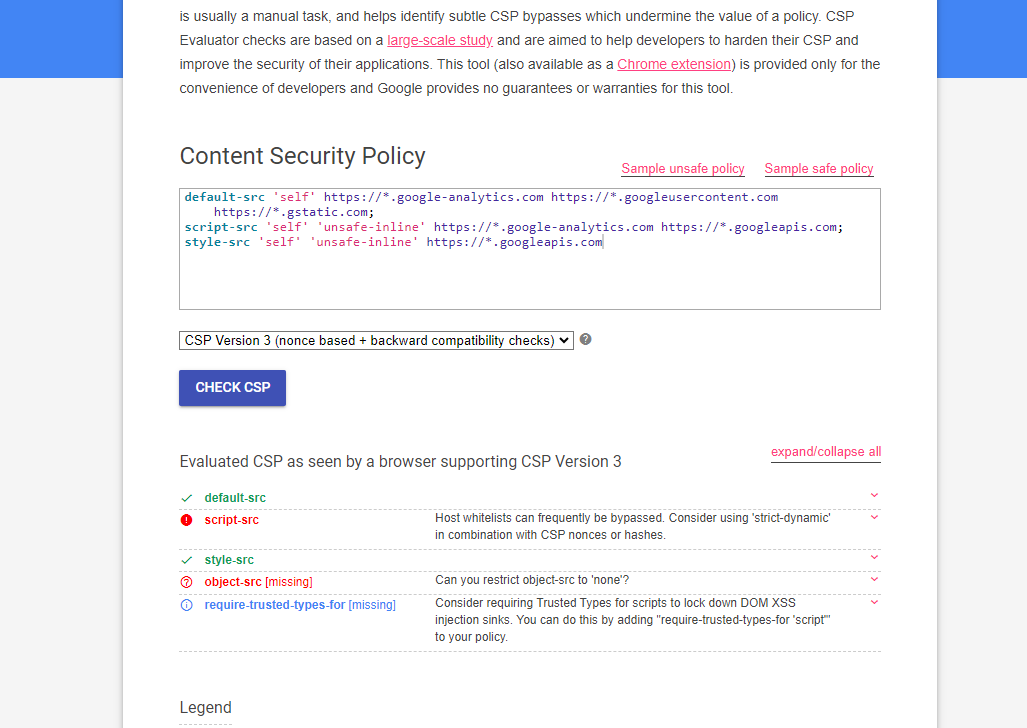This screenshot has height=728, width=1027.
Task: Load the Sample unsafe policy
Action: pos(683,168)
